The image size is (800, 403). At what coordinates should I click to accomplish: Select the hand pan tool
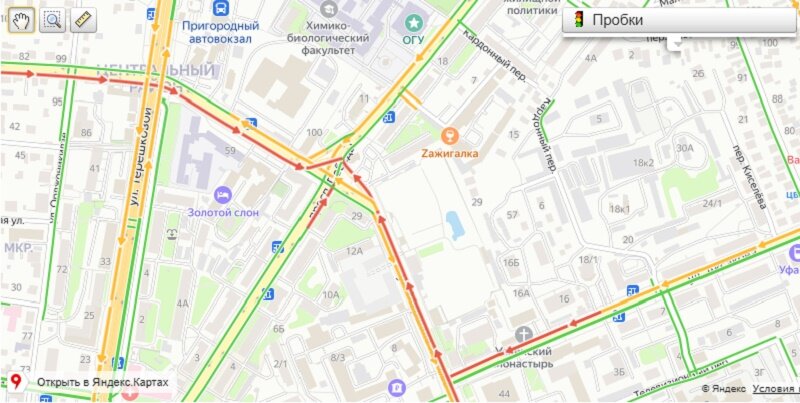point(21,20)
